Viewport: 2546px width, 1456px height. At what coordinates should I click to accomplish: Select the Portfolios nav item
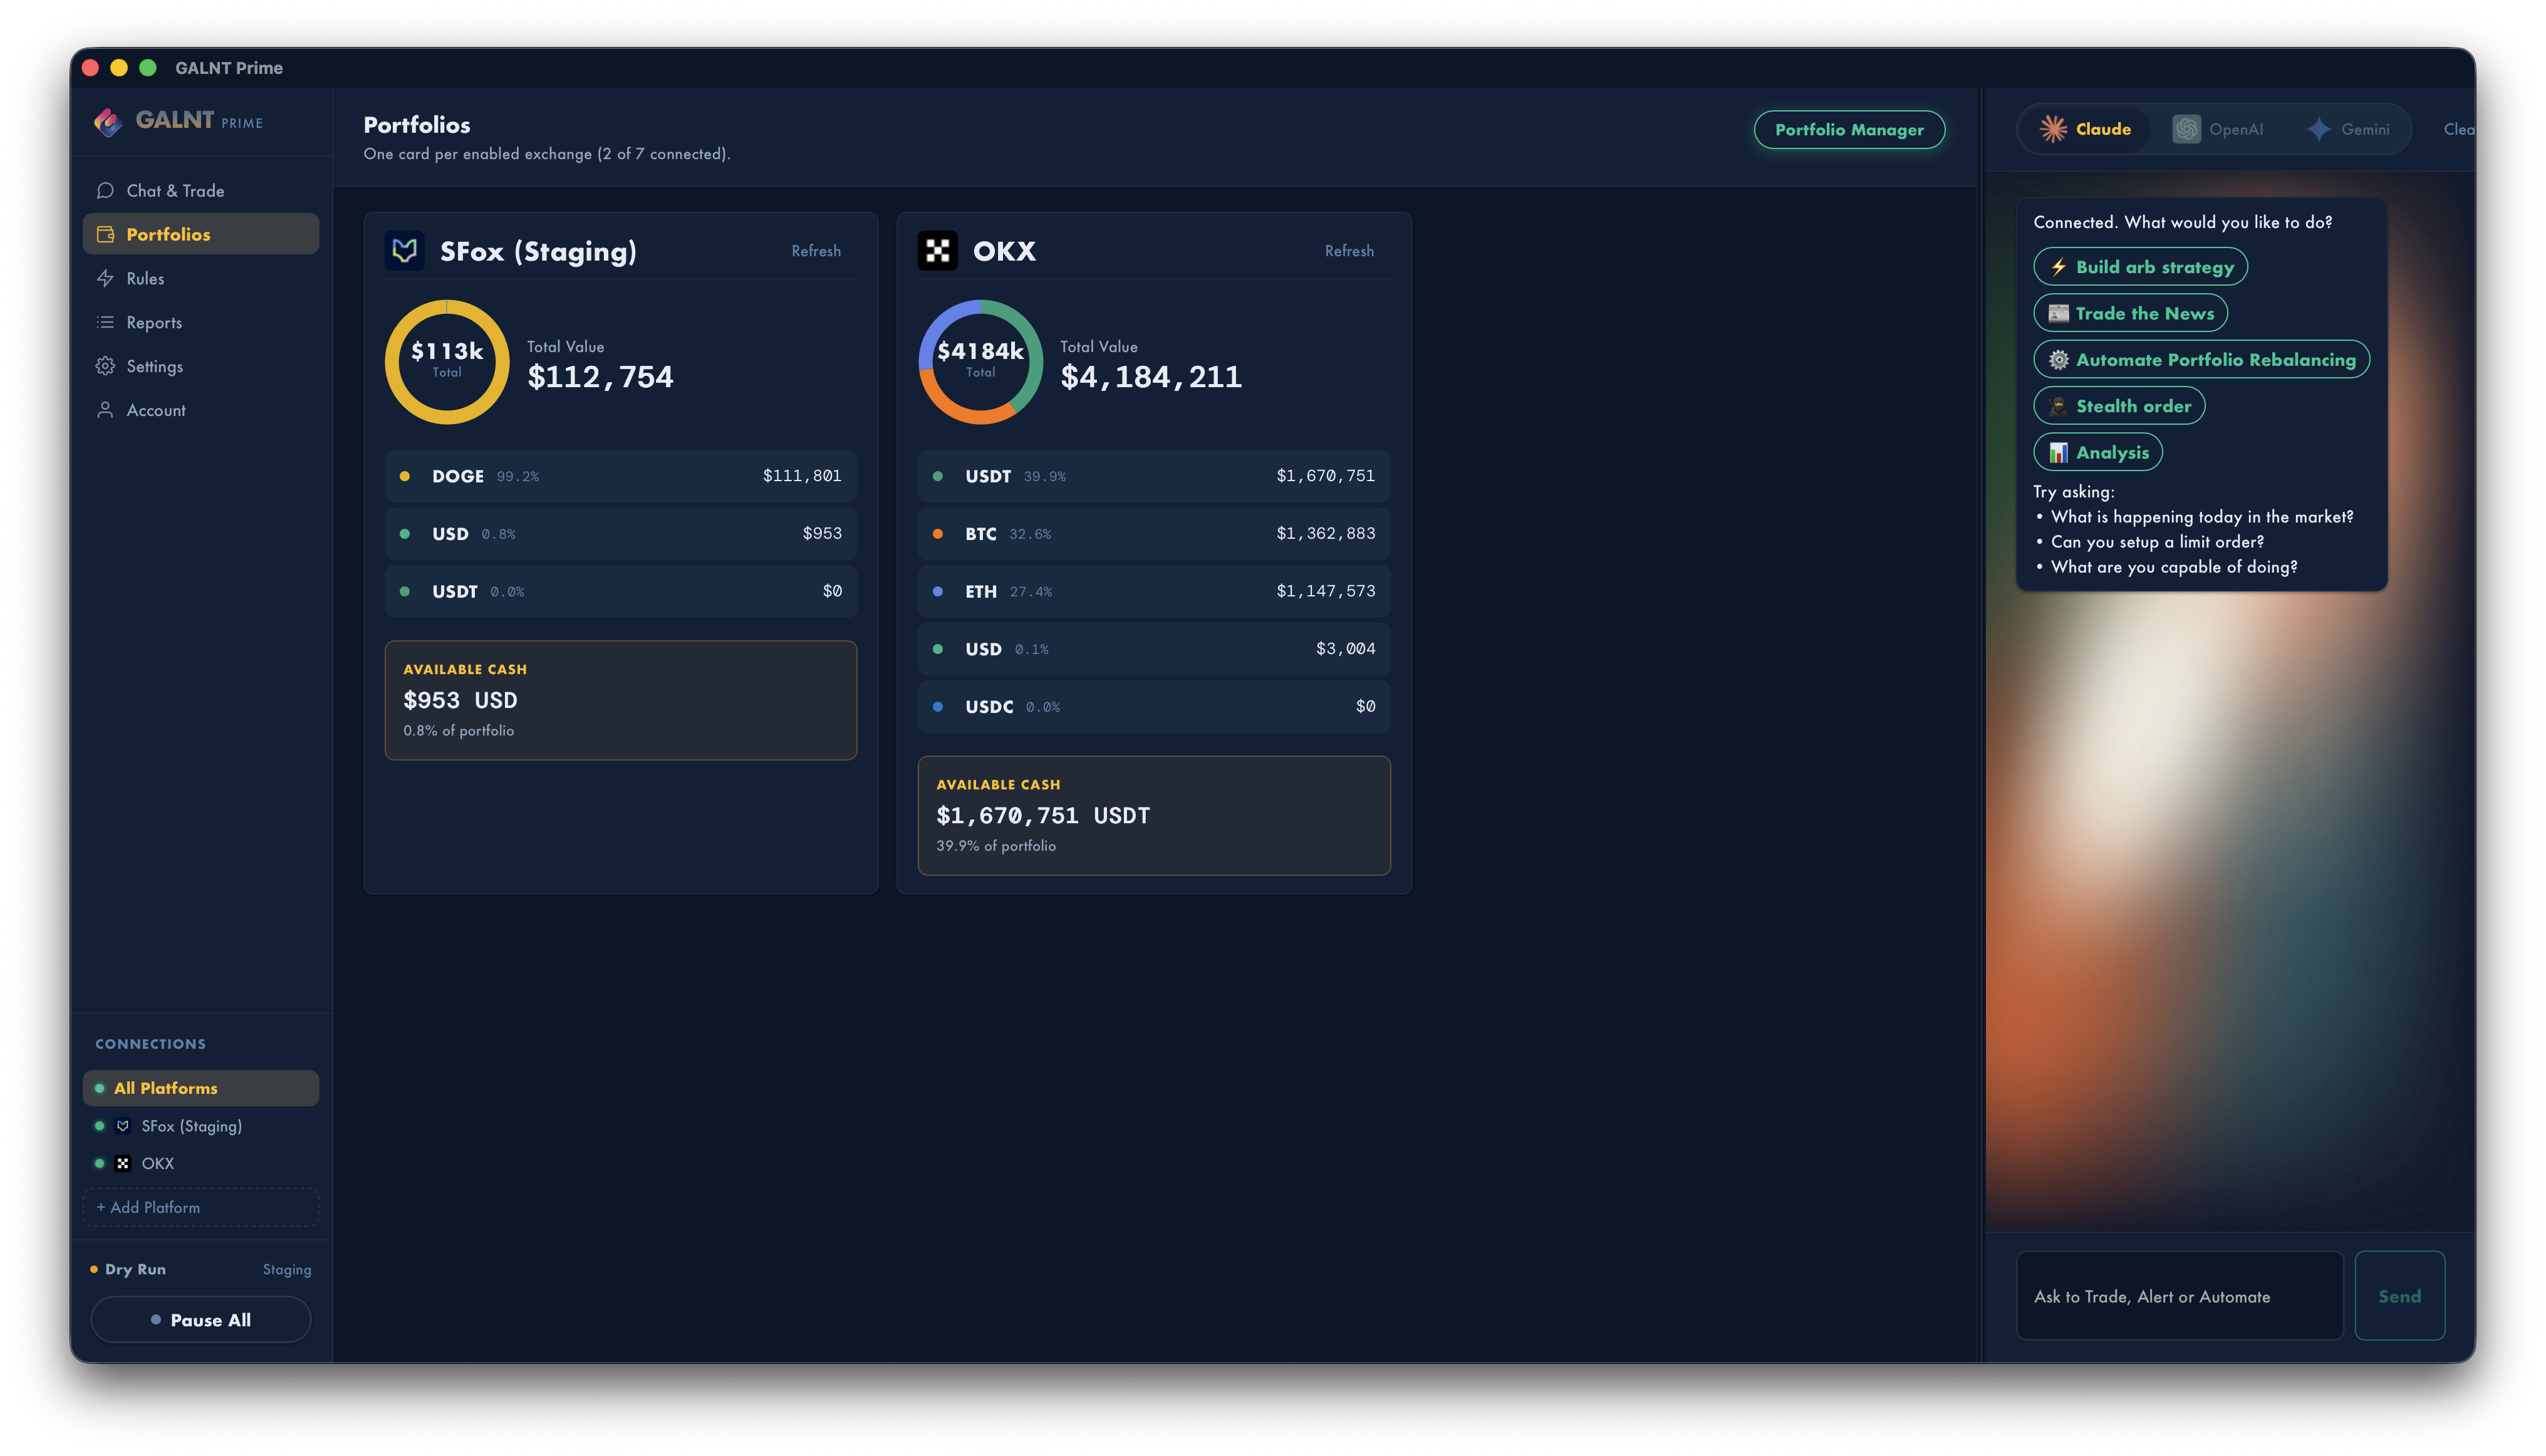click(201, 234)
